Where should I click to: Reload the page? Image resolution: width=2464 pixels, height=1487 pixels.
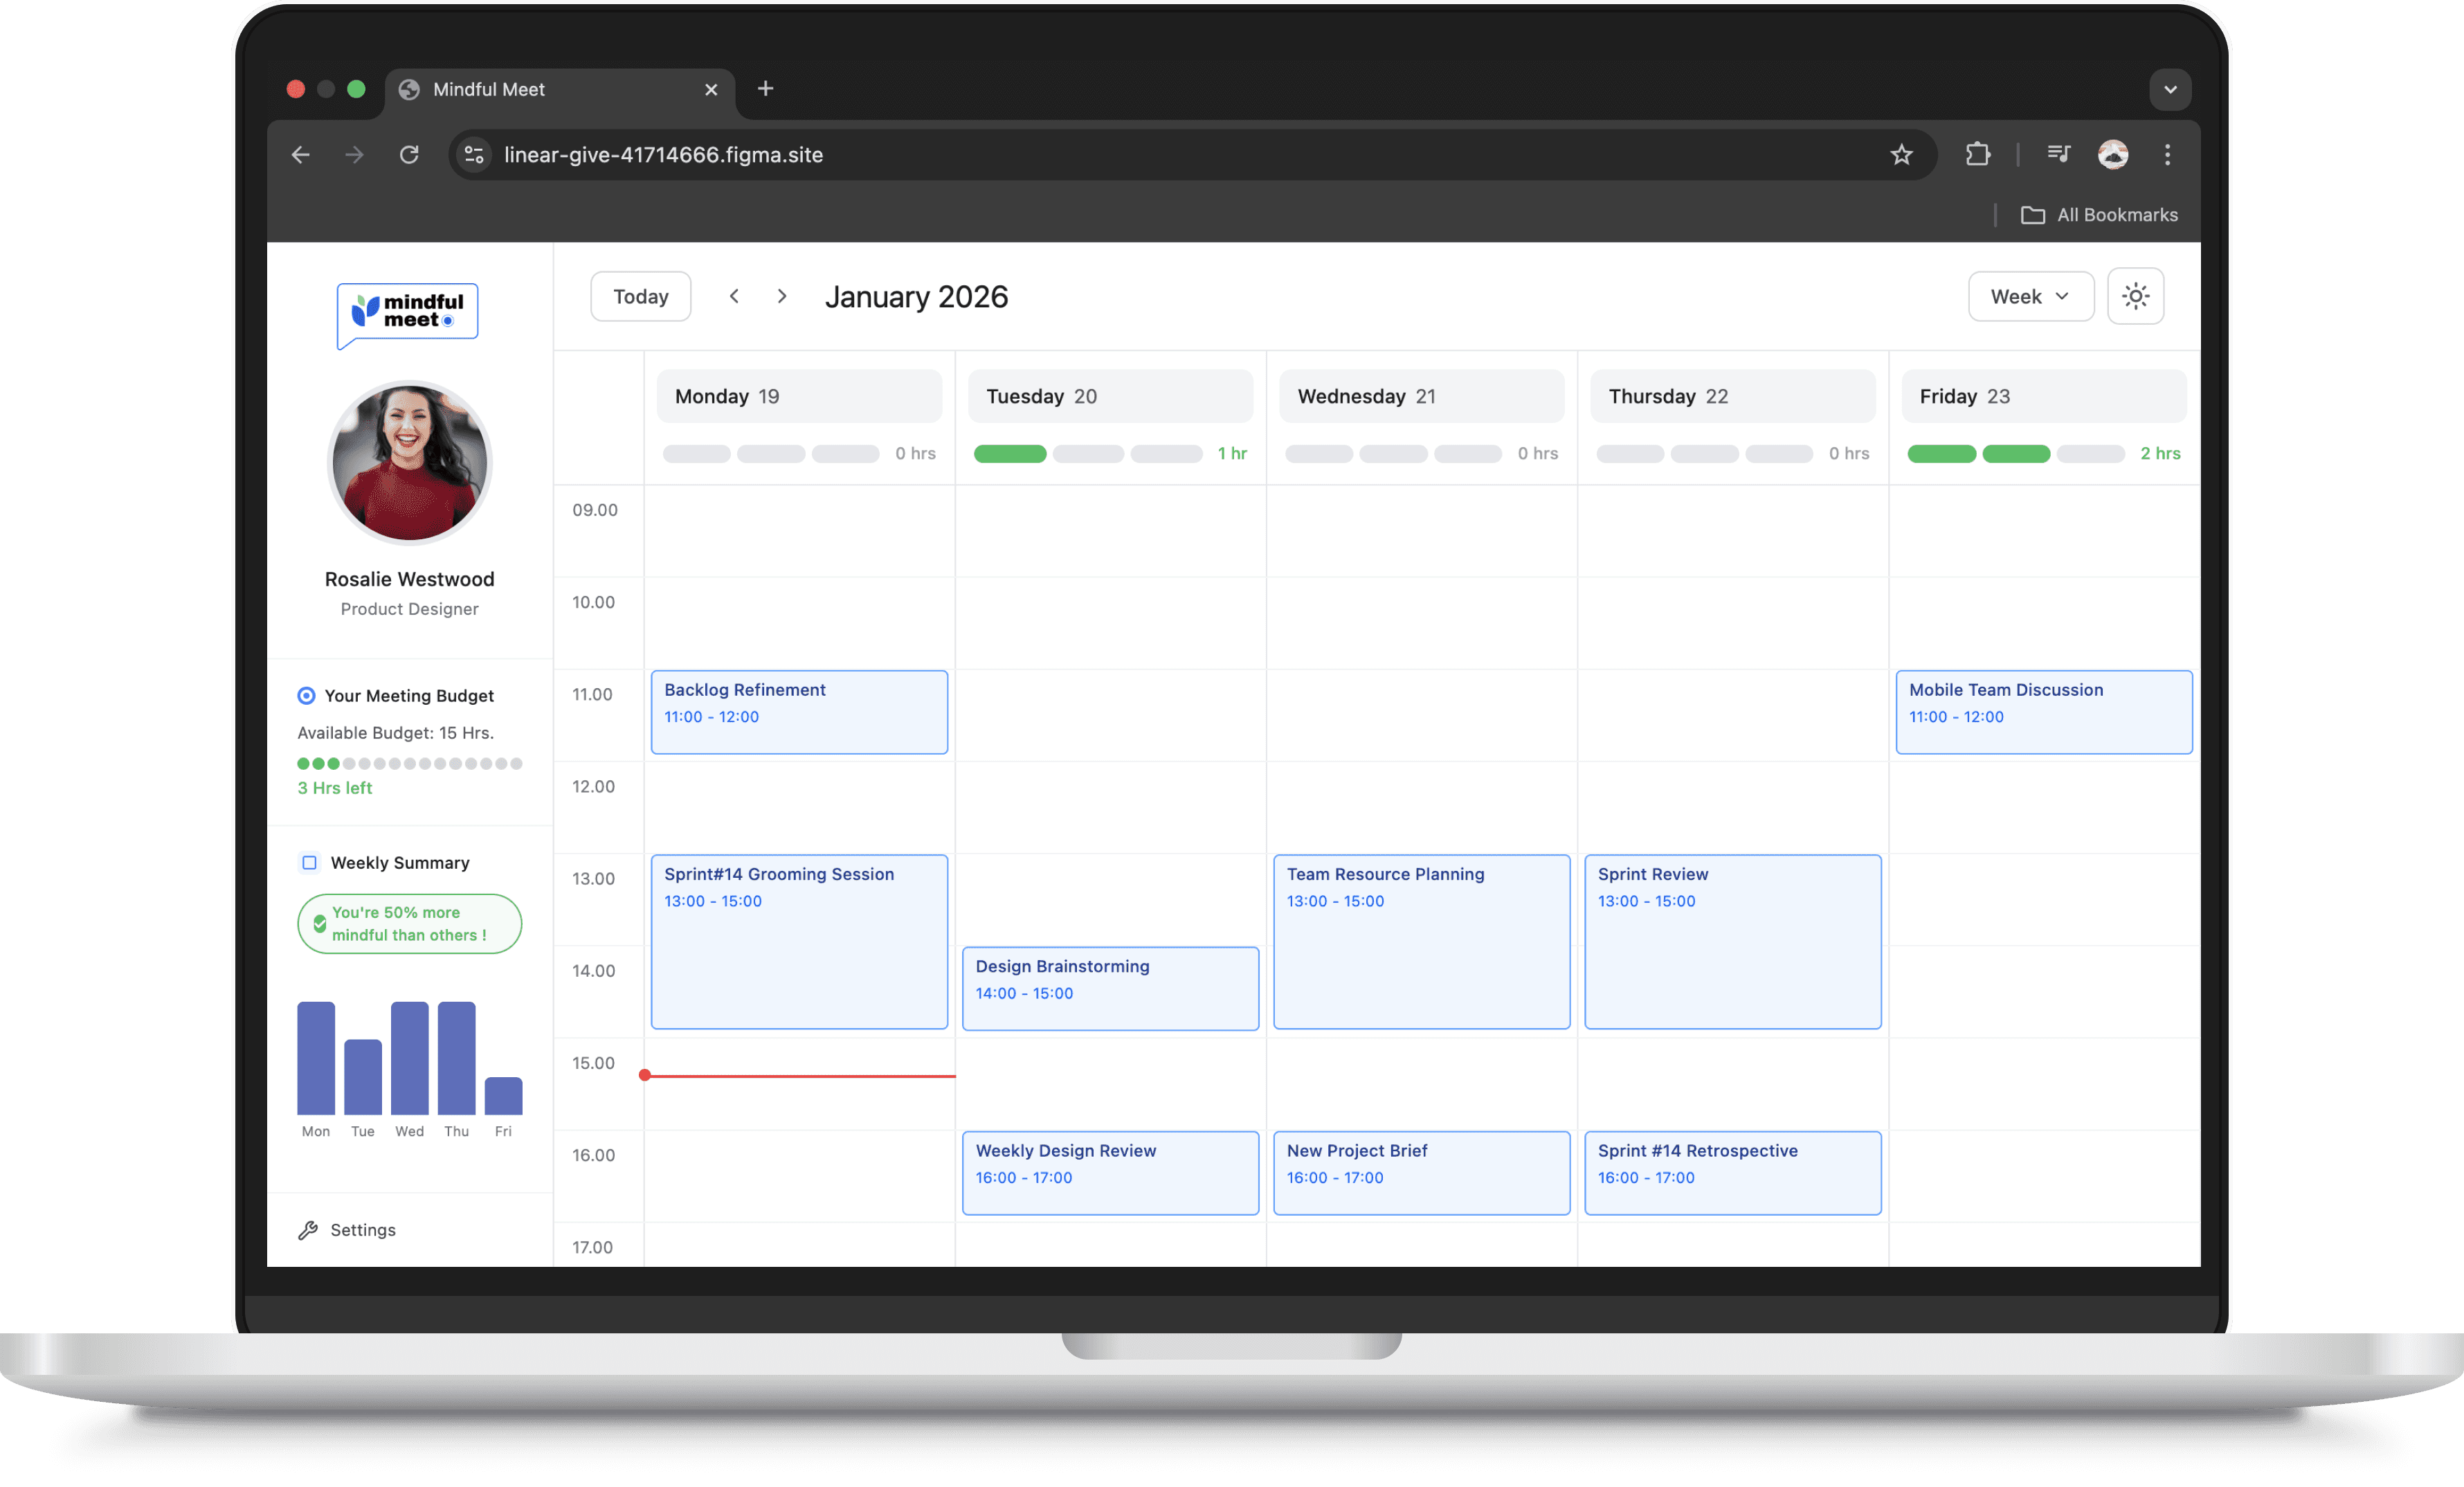(x=409, y=155)
